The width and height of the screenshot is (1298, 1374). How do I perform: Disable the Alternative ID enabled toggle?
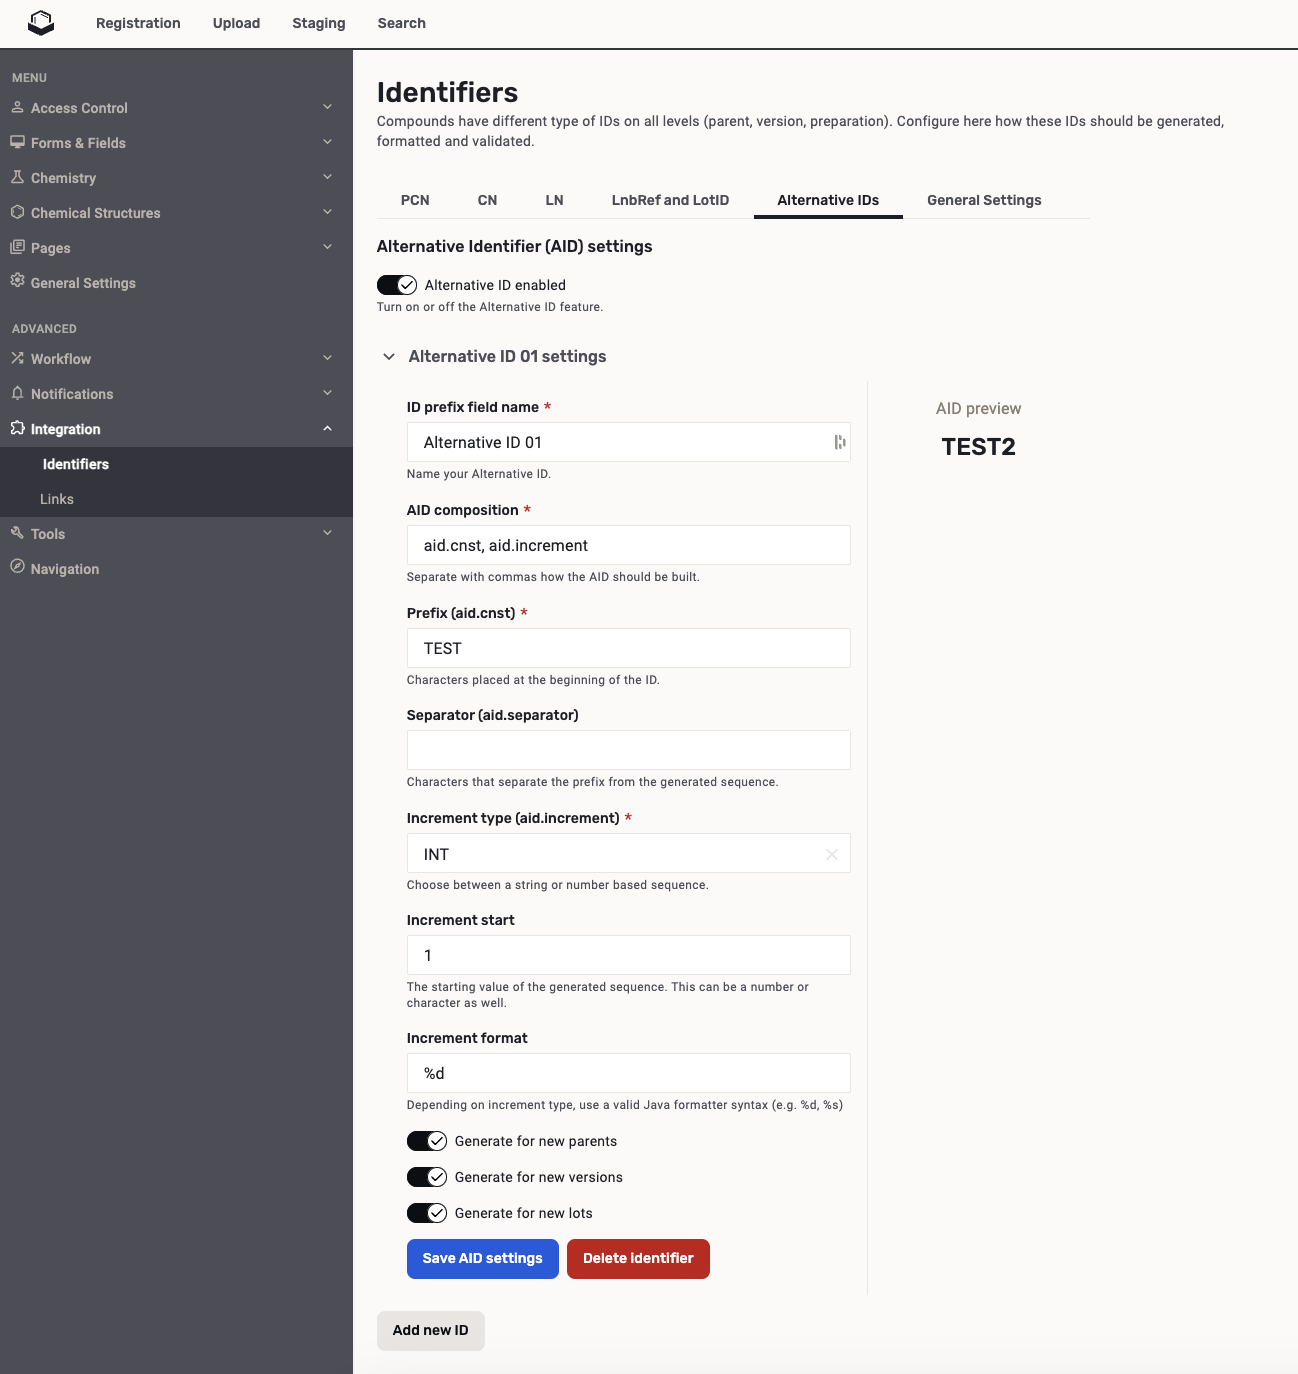[397, 285]
